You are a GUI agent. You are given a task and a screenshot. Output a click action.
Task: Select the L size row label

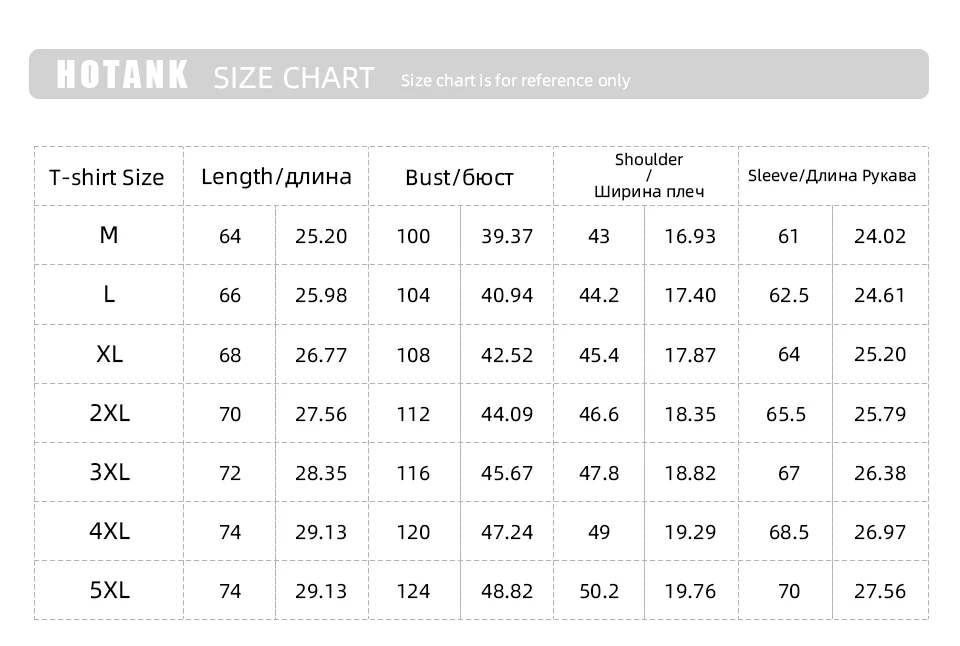pyautogui.click(x=109, y=294)
